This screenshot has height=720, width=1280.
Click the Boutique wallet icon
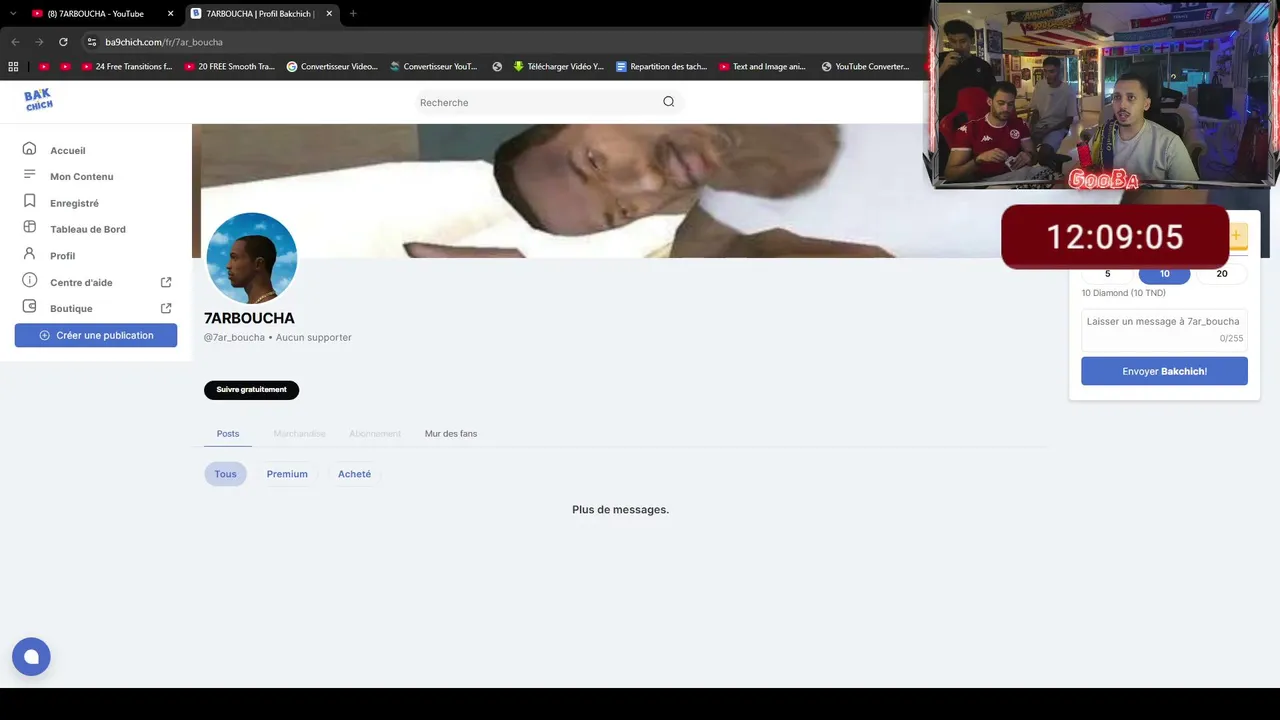[x=30, y=307]
